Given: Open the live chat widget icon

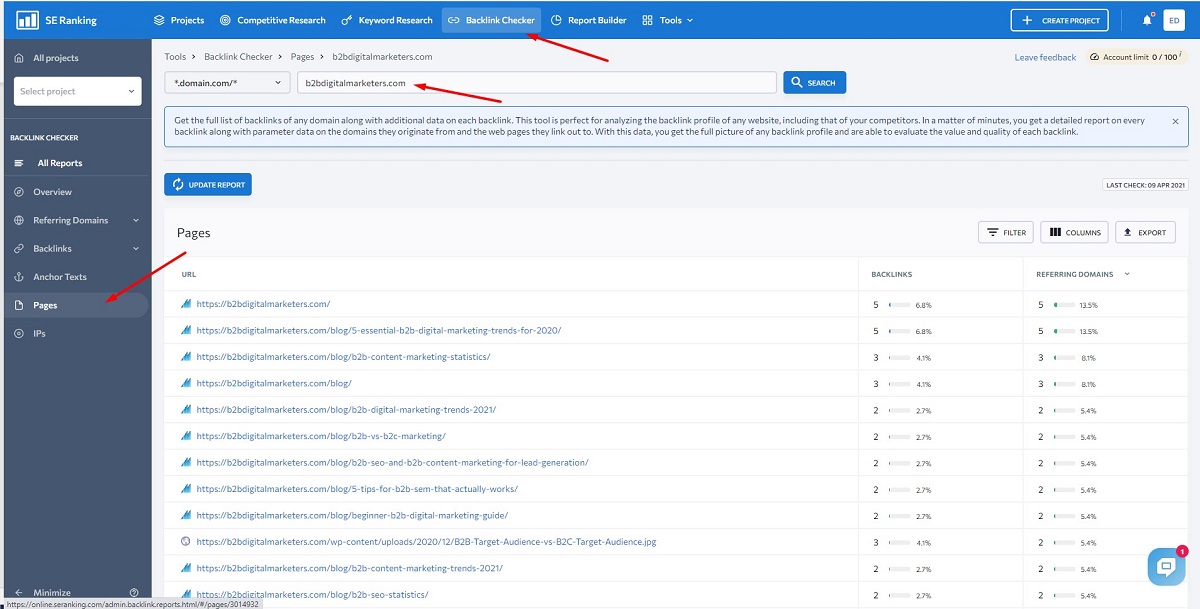Looking at the screenshot, I should click(1166, 566).
